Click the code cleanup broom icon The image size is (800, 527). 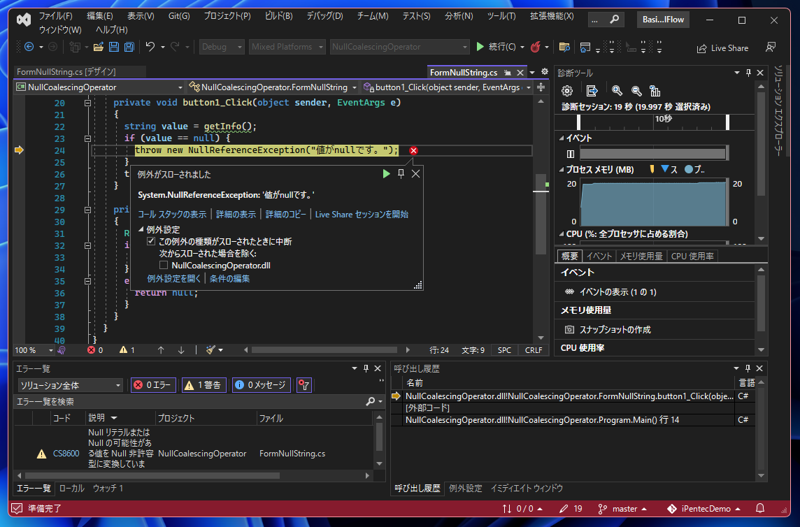[x=210, y=350]
